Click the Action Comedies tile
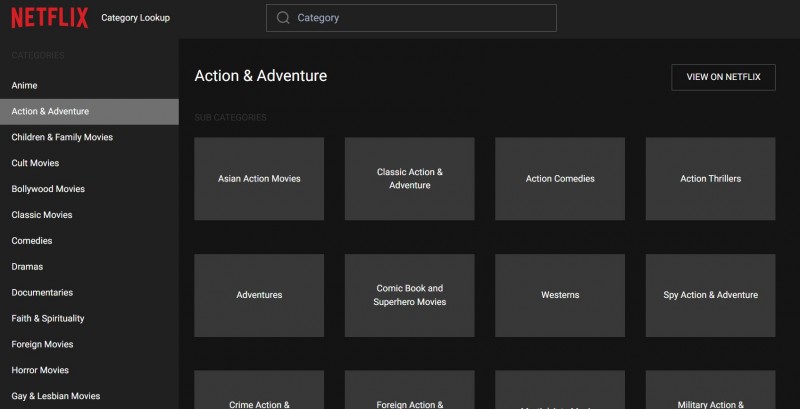 point(560,179)
